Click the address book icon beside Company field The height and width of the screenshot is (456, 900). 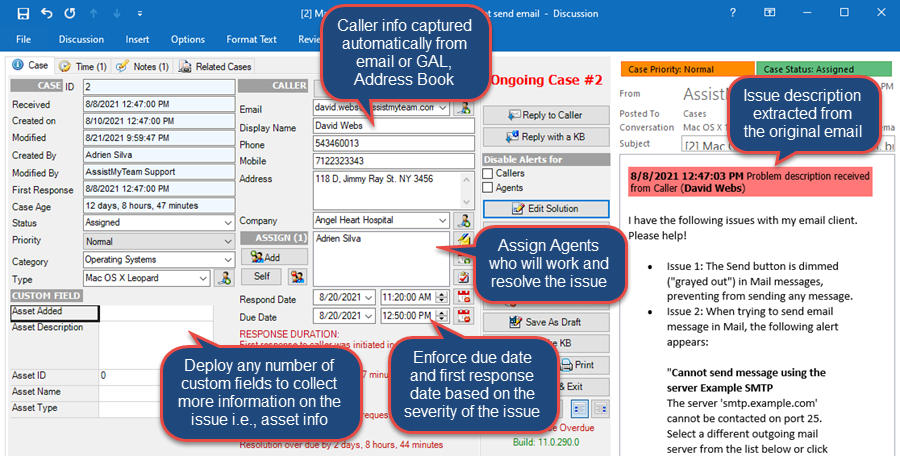tap(463, 220)
